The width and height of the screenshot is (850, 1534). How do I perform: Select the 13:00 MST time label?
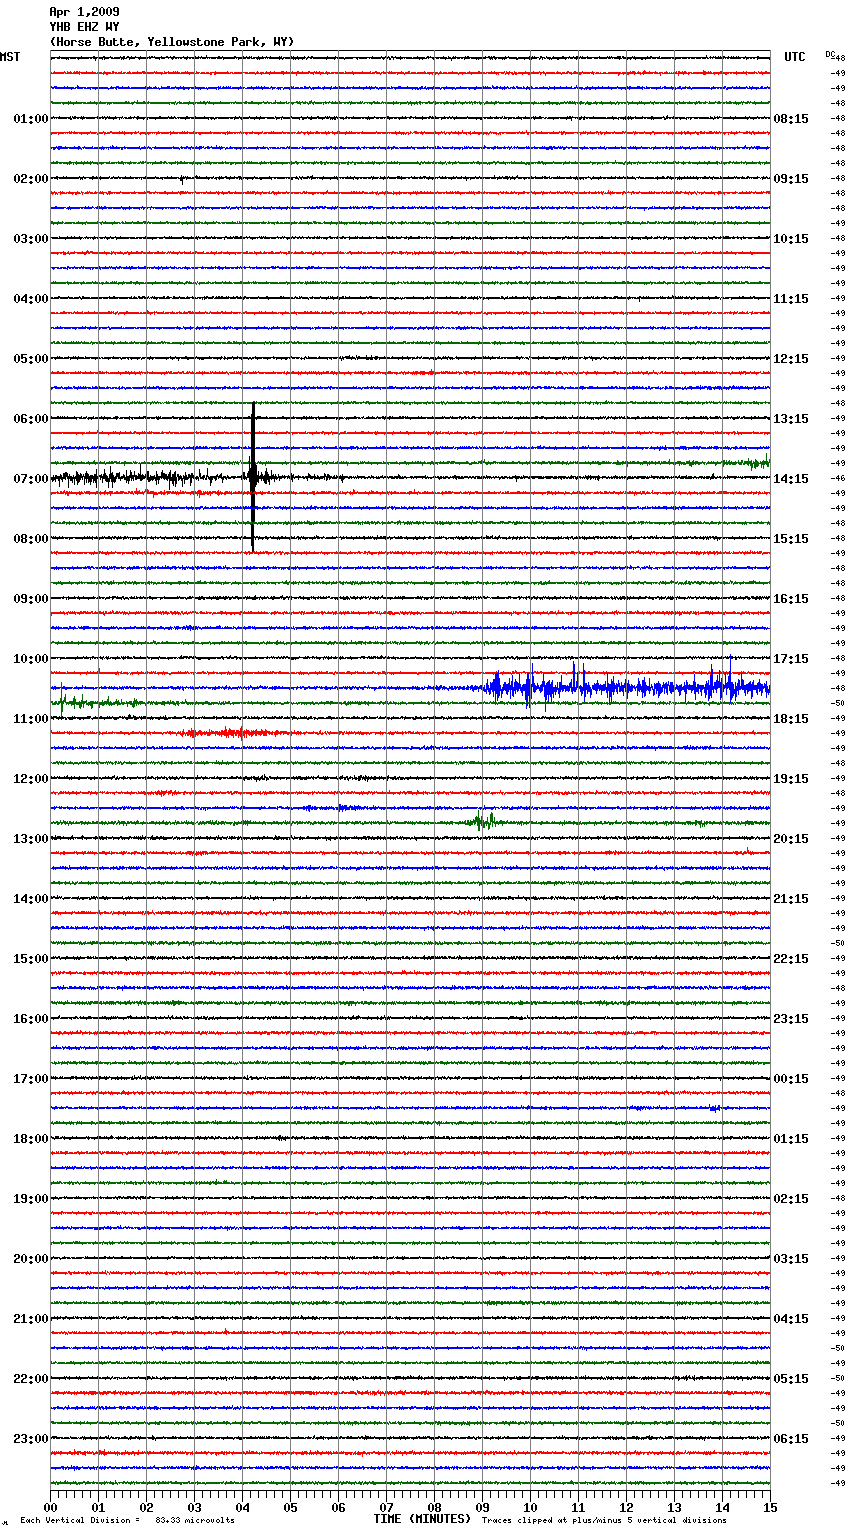tap(31, 839)
